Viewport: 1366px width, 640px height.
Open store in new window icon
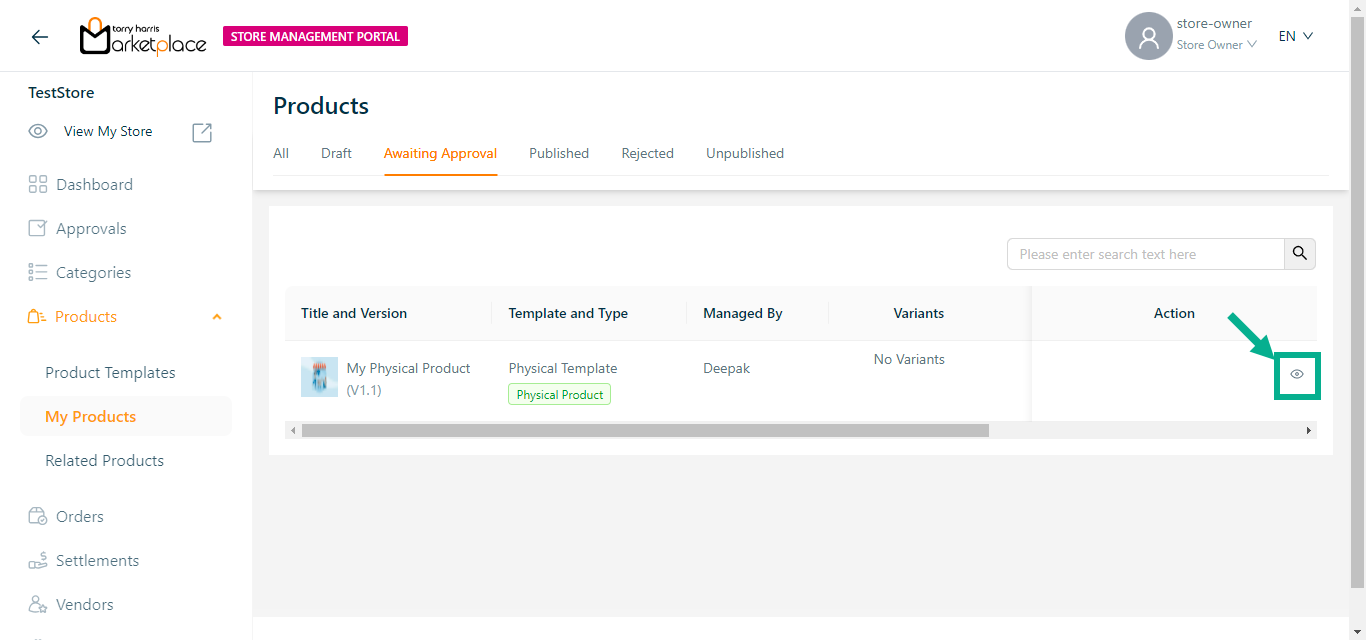pos(202,132)
